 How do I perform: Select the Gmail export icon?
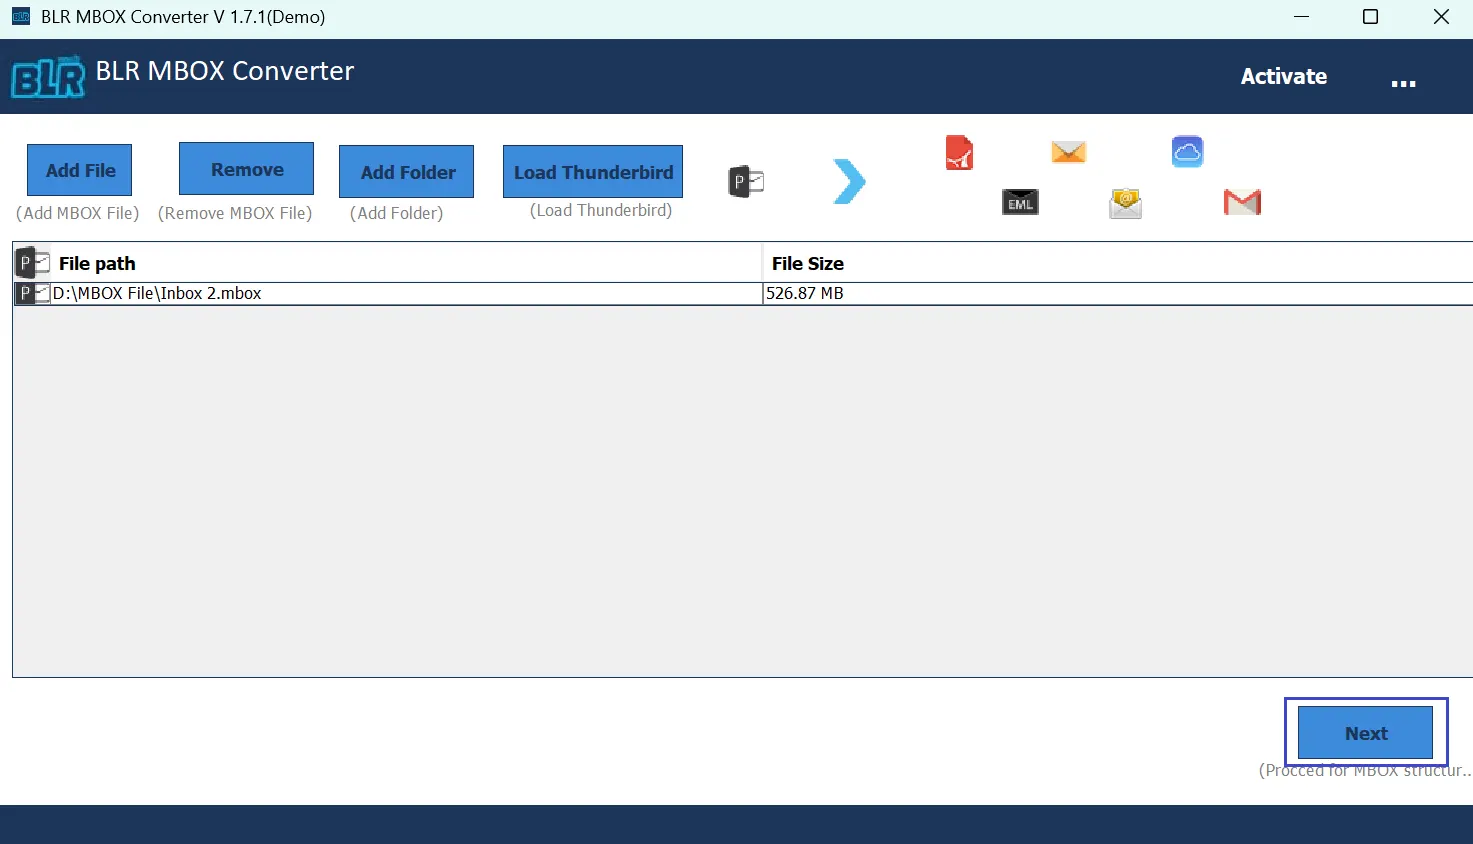point(1241,201)
